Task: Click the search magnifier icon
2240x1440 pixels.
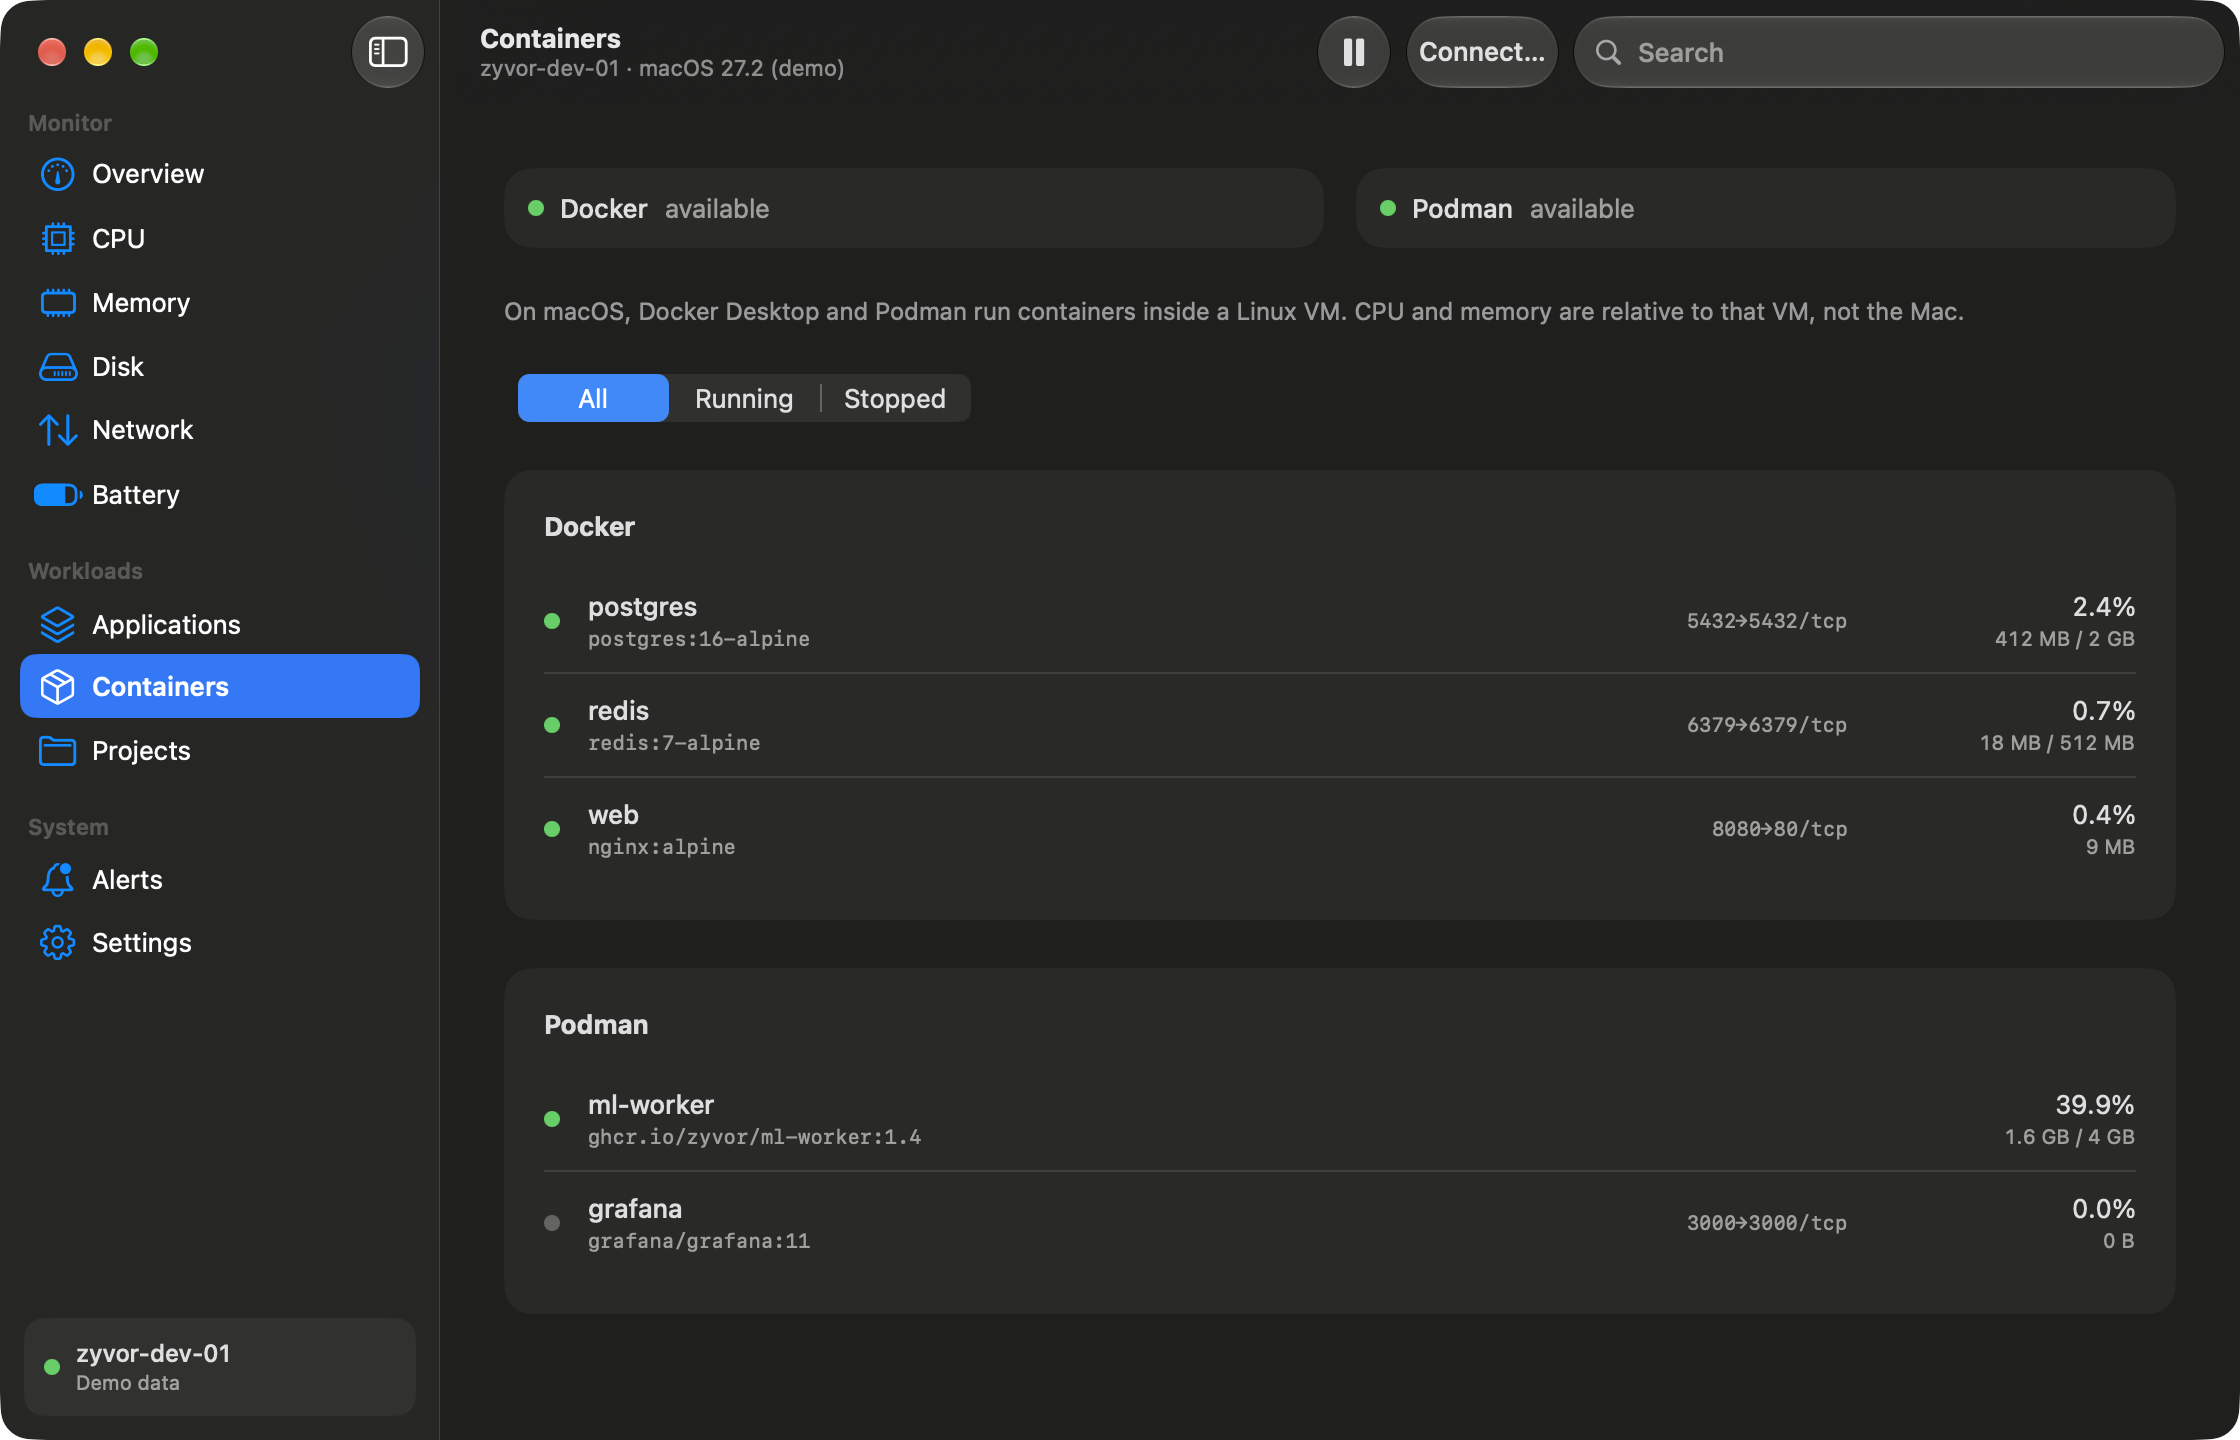Action: [x=1608, y=52]
